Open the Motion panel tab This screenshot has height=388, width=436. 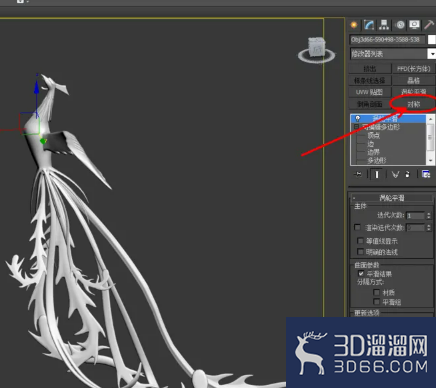(x=400, y=25)
